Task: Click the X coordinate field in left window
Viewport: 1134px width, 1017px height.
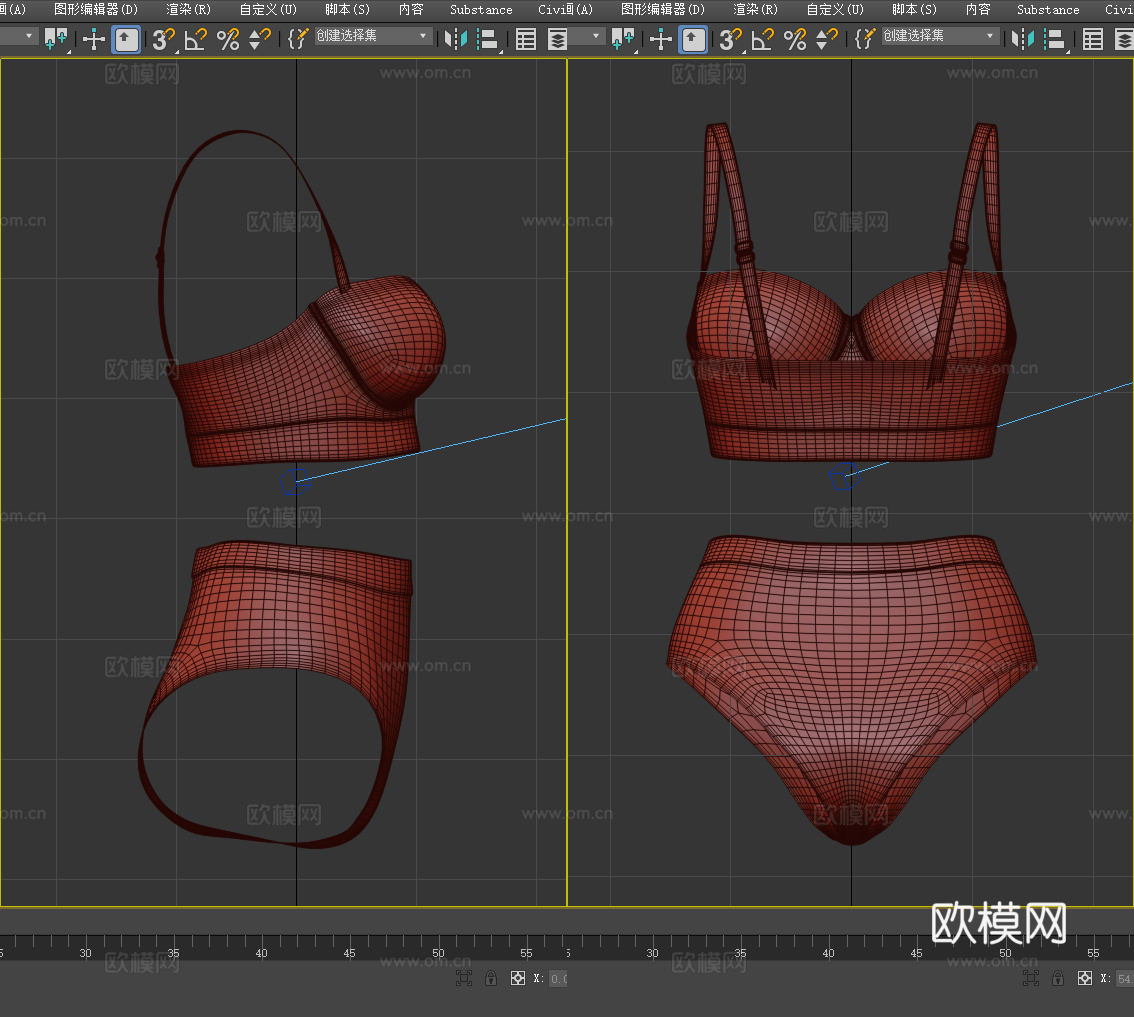Action: tap(558, 979)
